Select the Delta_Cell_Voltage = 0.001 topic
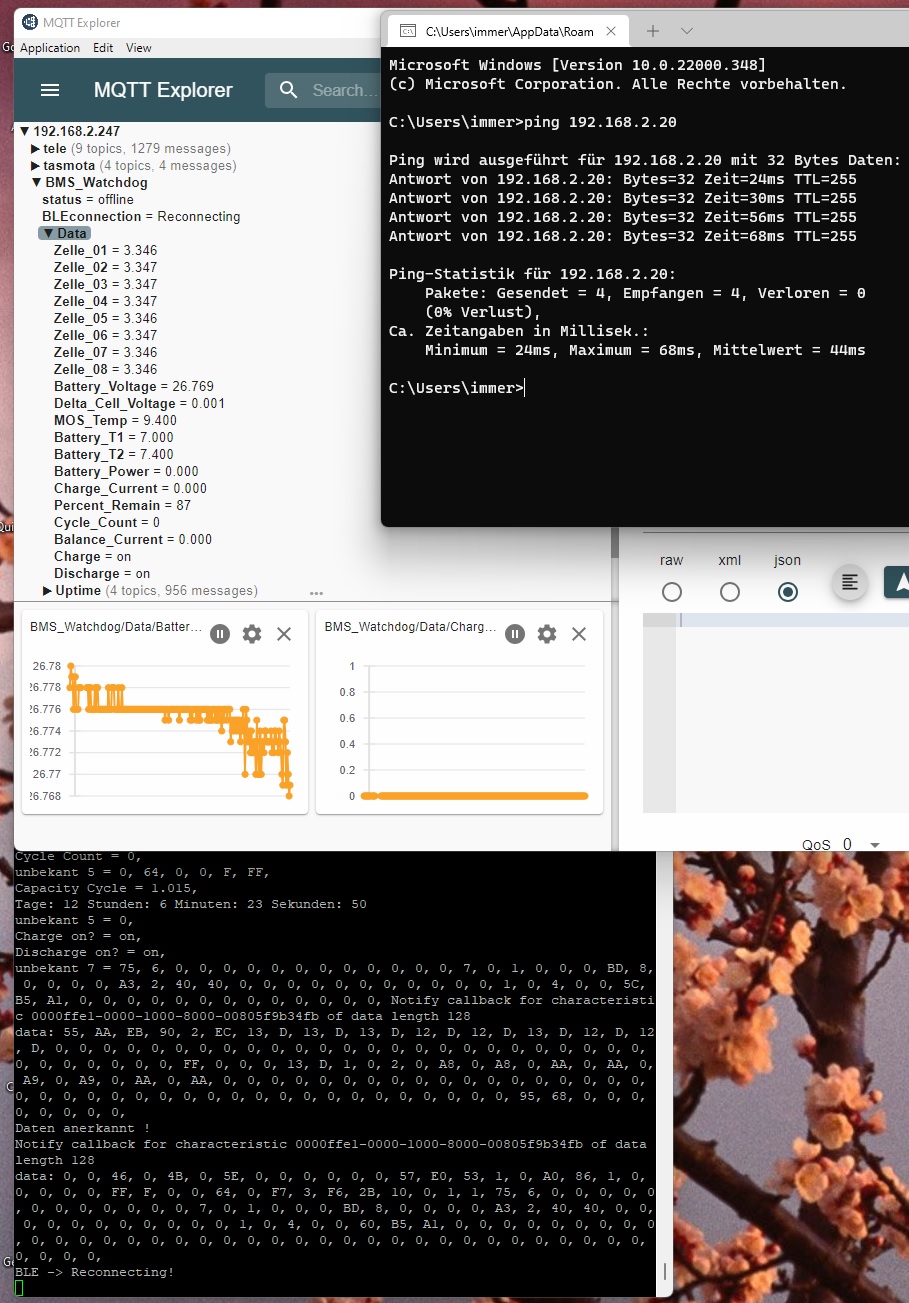 click(x=139, y=403)
